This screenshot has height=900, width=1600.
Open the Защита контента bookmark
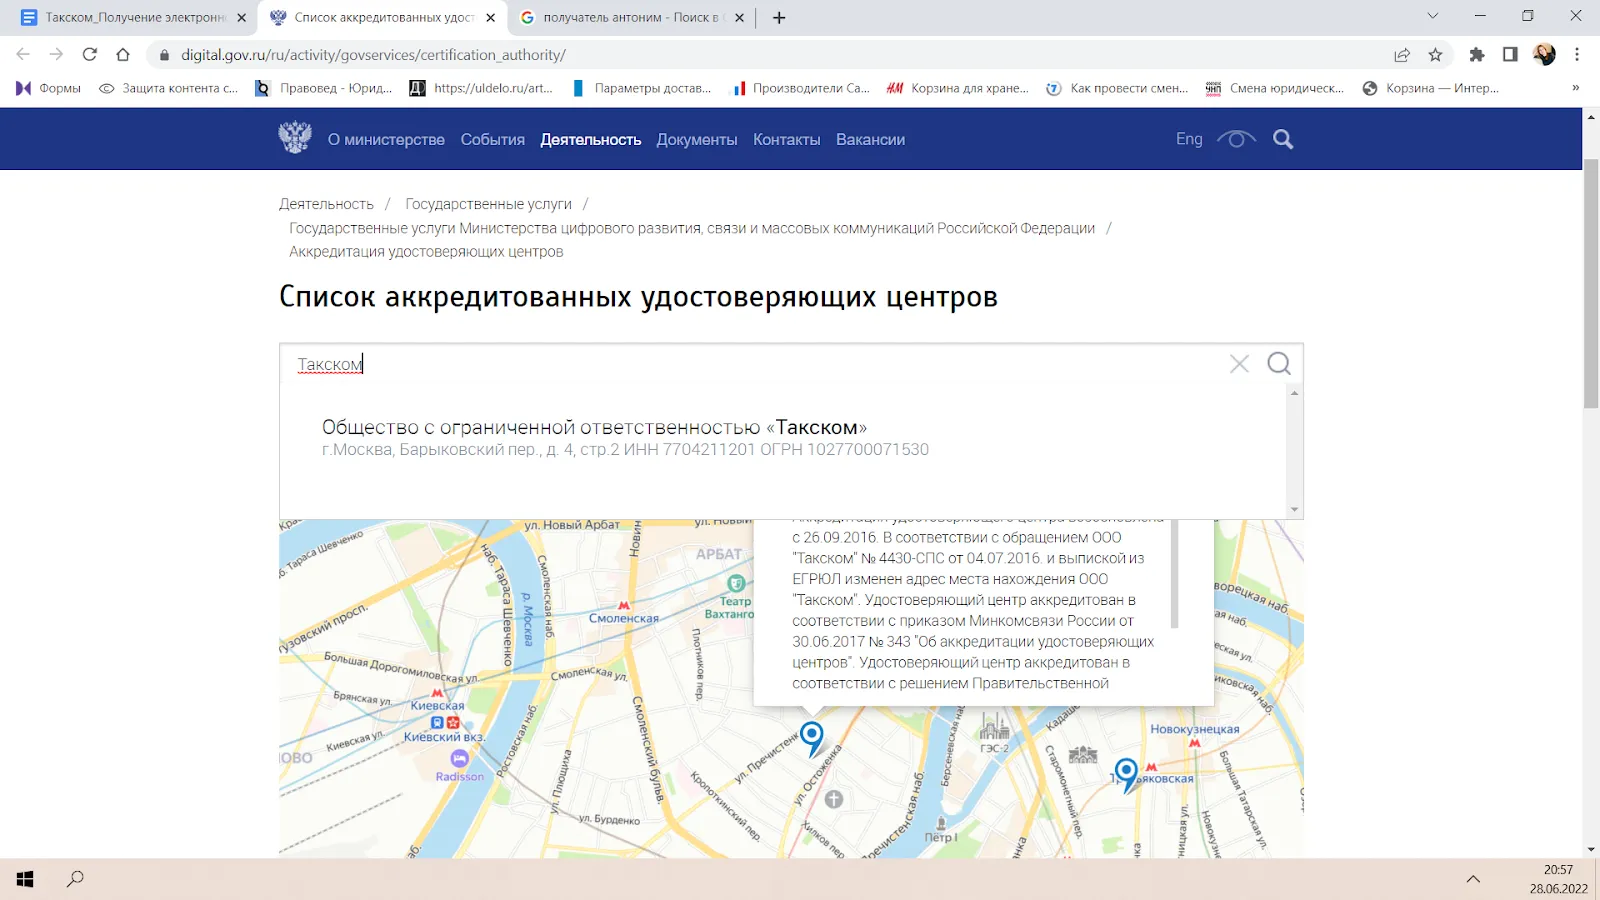click(x=169, y=88)
